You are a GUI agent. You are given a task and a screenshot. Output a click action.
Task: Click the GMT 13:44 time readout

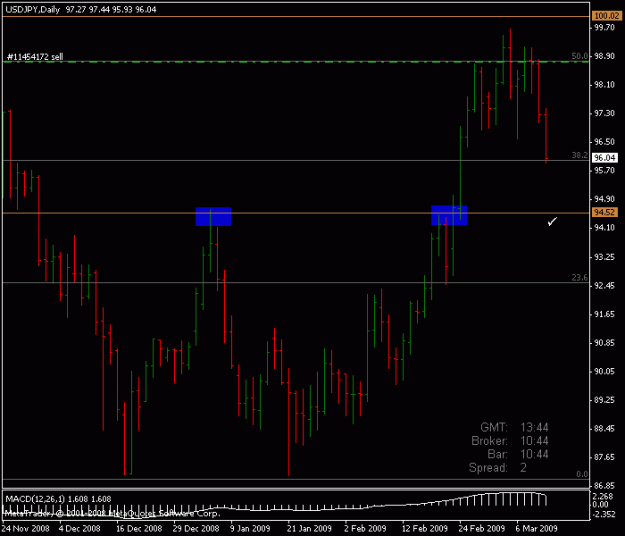coord(514,428)
